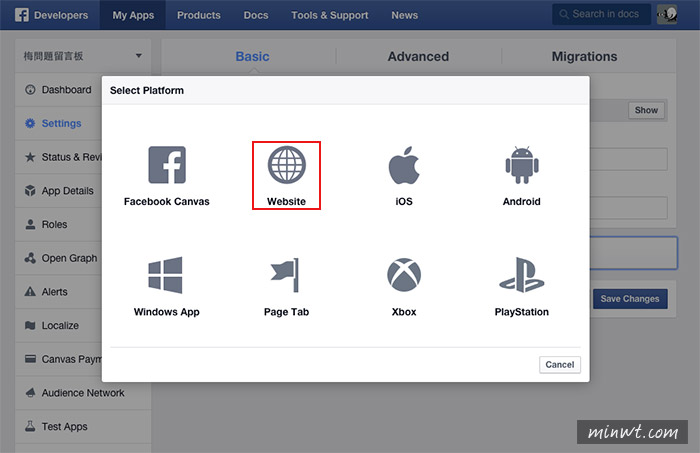Click the Show button
The image size is (700, 453).
tap(646, 110)
